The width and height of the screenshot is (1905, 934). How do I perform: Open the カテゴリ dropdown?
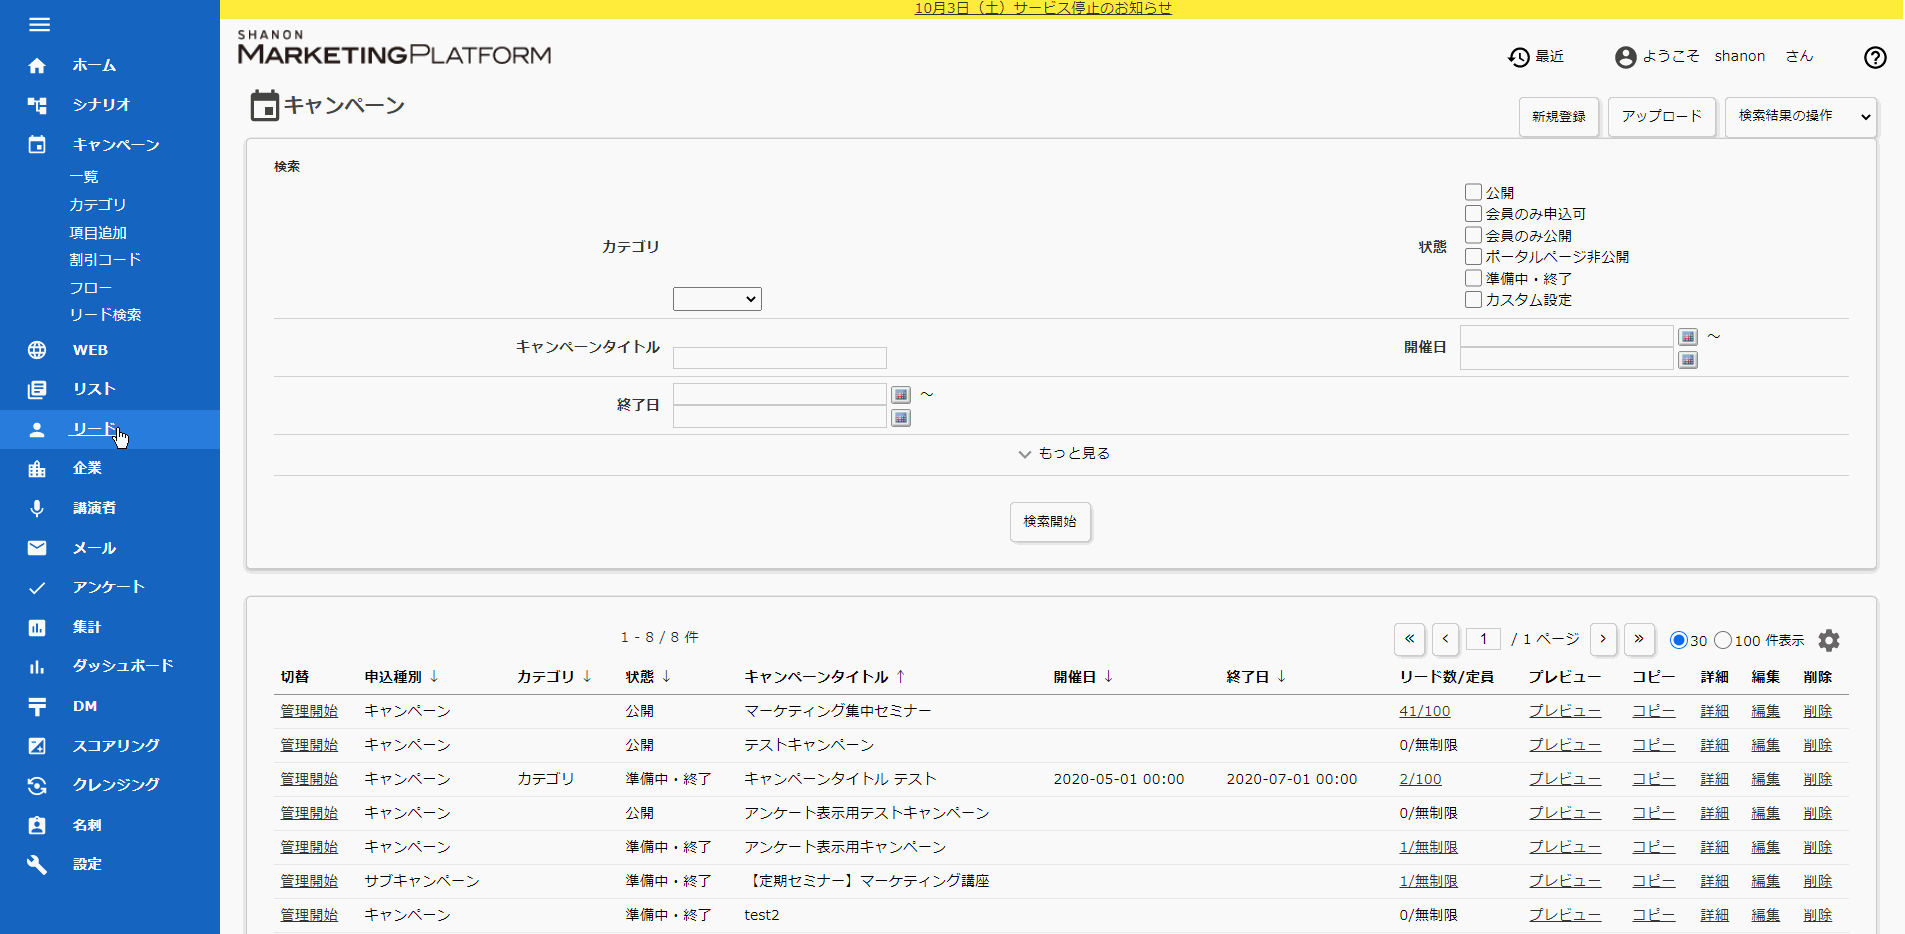click(717, 299)
